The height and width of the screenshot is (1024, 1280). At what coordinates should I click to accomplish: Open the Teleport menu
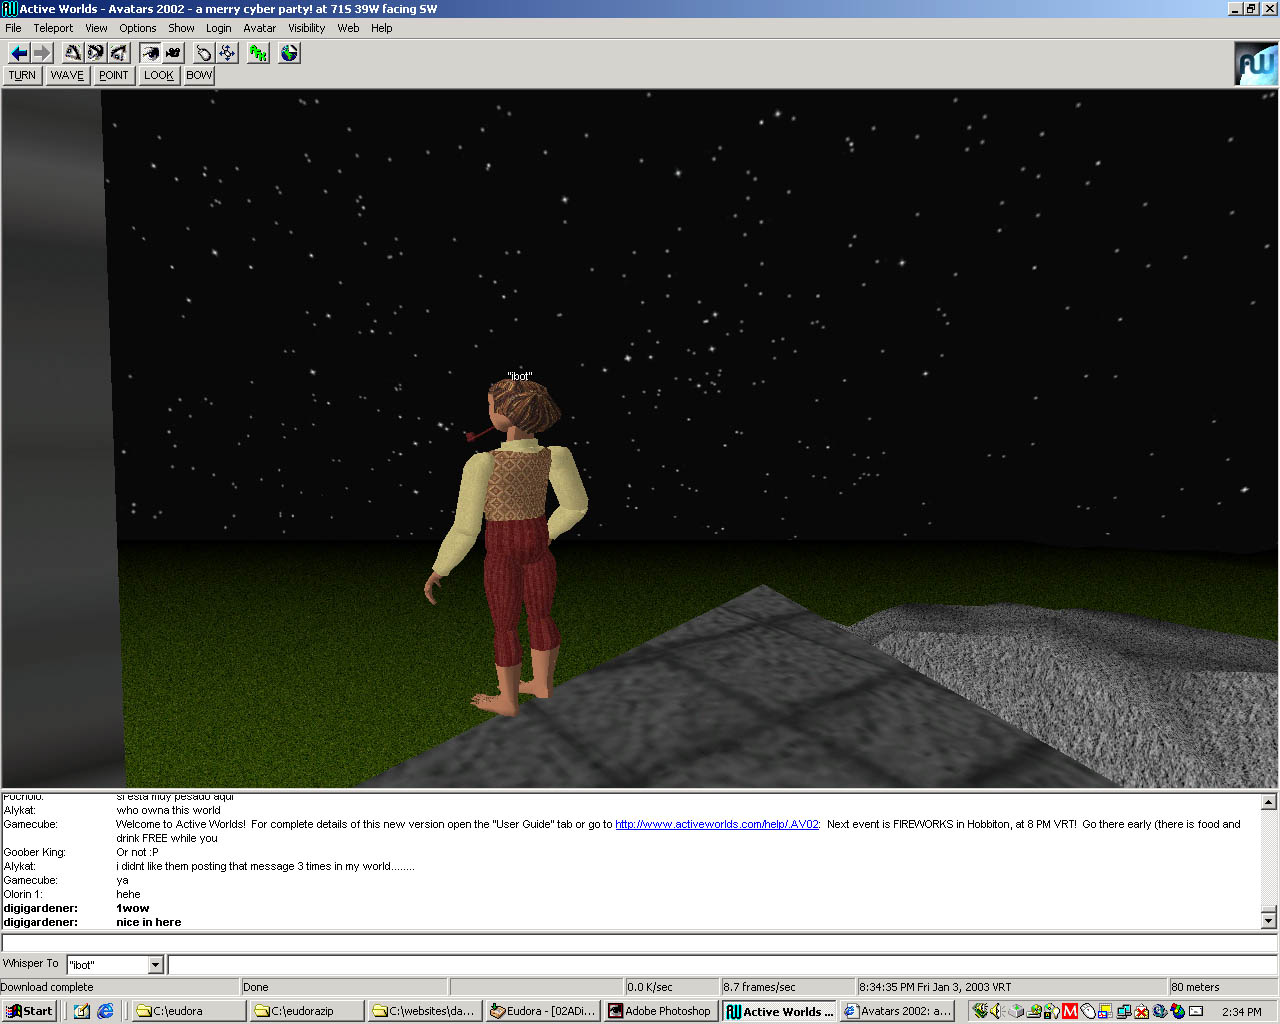53,28
